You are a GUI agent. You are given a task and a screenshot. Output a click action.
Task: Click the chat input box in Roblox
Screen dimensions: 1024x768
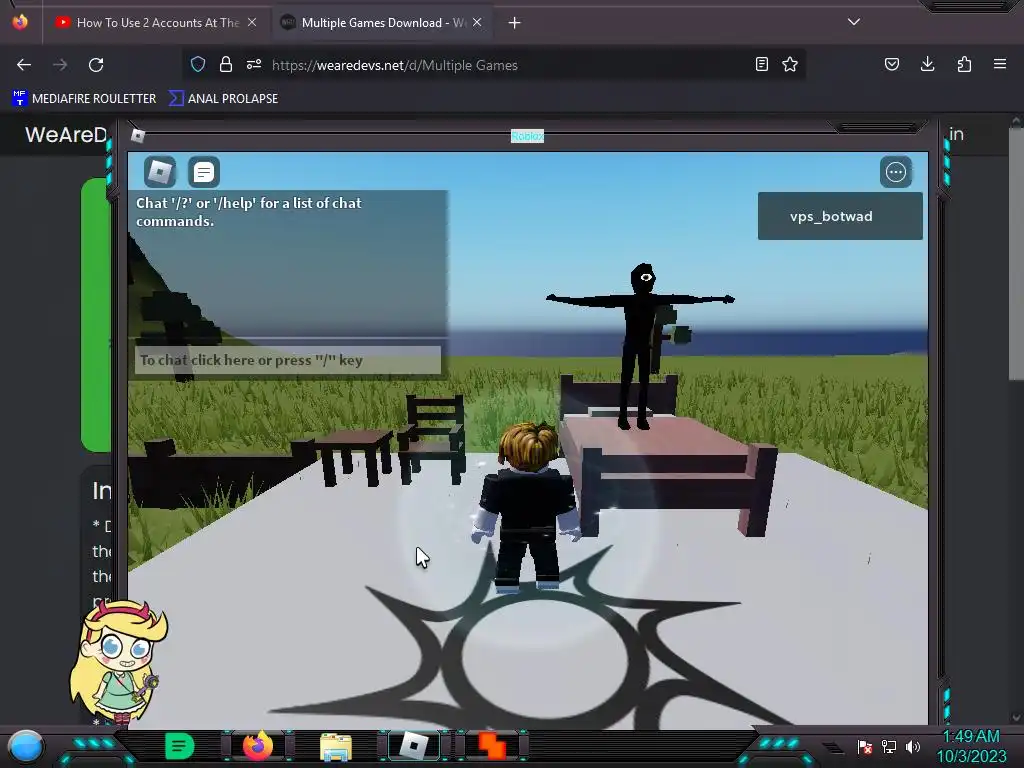[x=288, y=360]
